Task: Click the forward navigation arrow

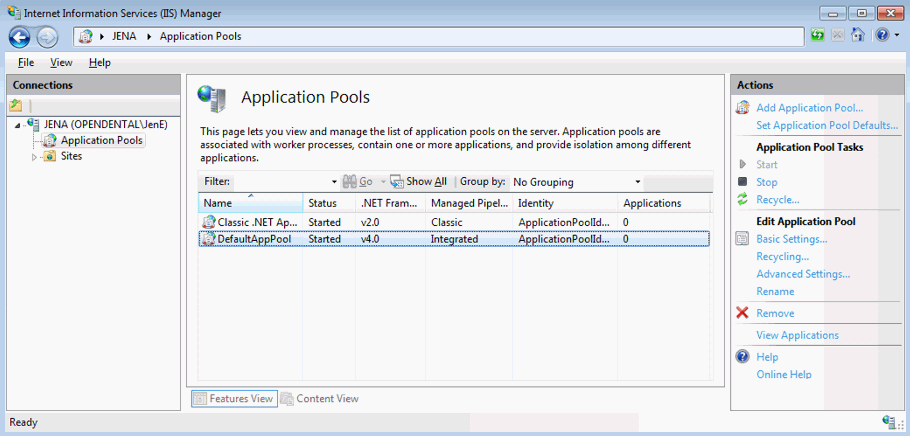Action: point(47,37)
